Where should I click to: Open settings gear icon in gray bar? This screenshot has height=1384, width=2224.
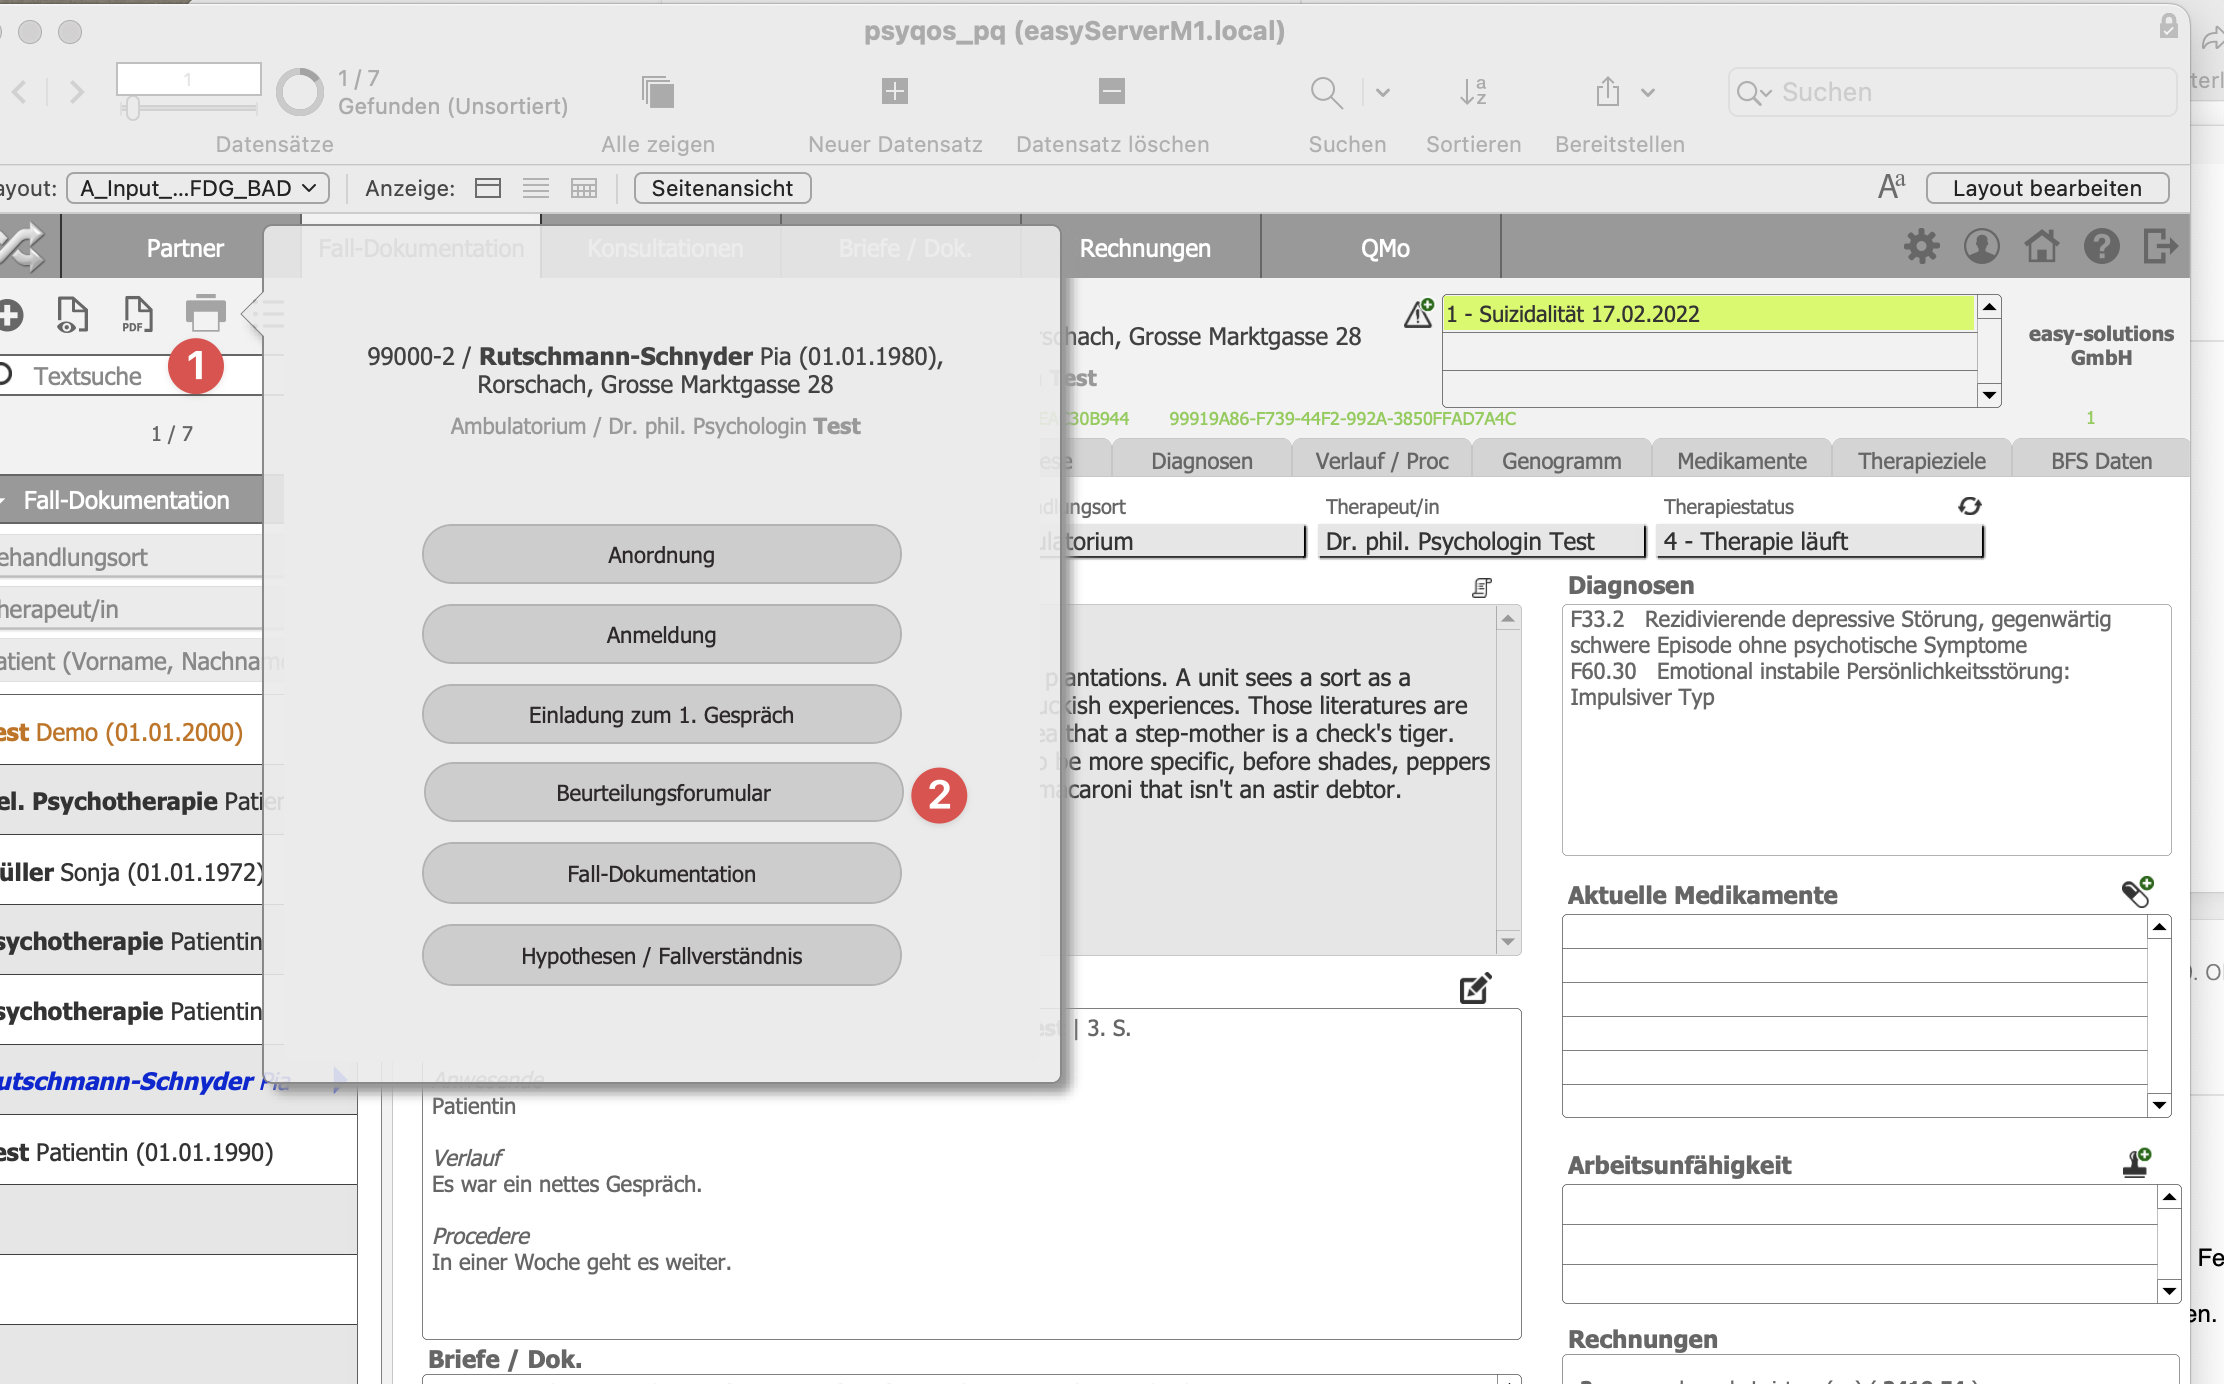pos(1921,246)
